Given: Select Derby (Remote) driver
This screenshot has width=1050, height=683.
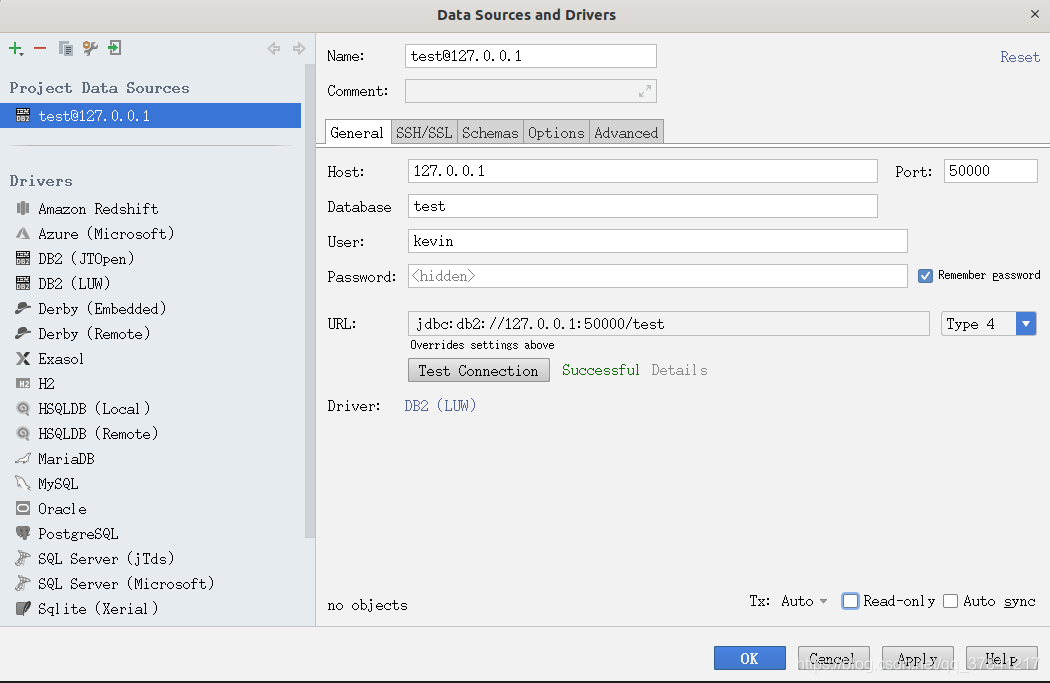Looking at the screenshot, I should [x=82, y=333].
